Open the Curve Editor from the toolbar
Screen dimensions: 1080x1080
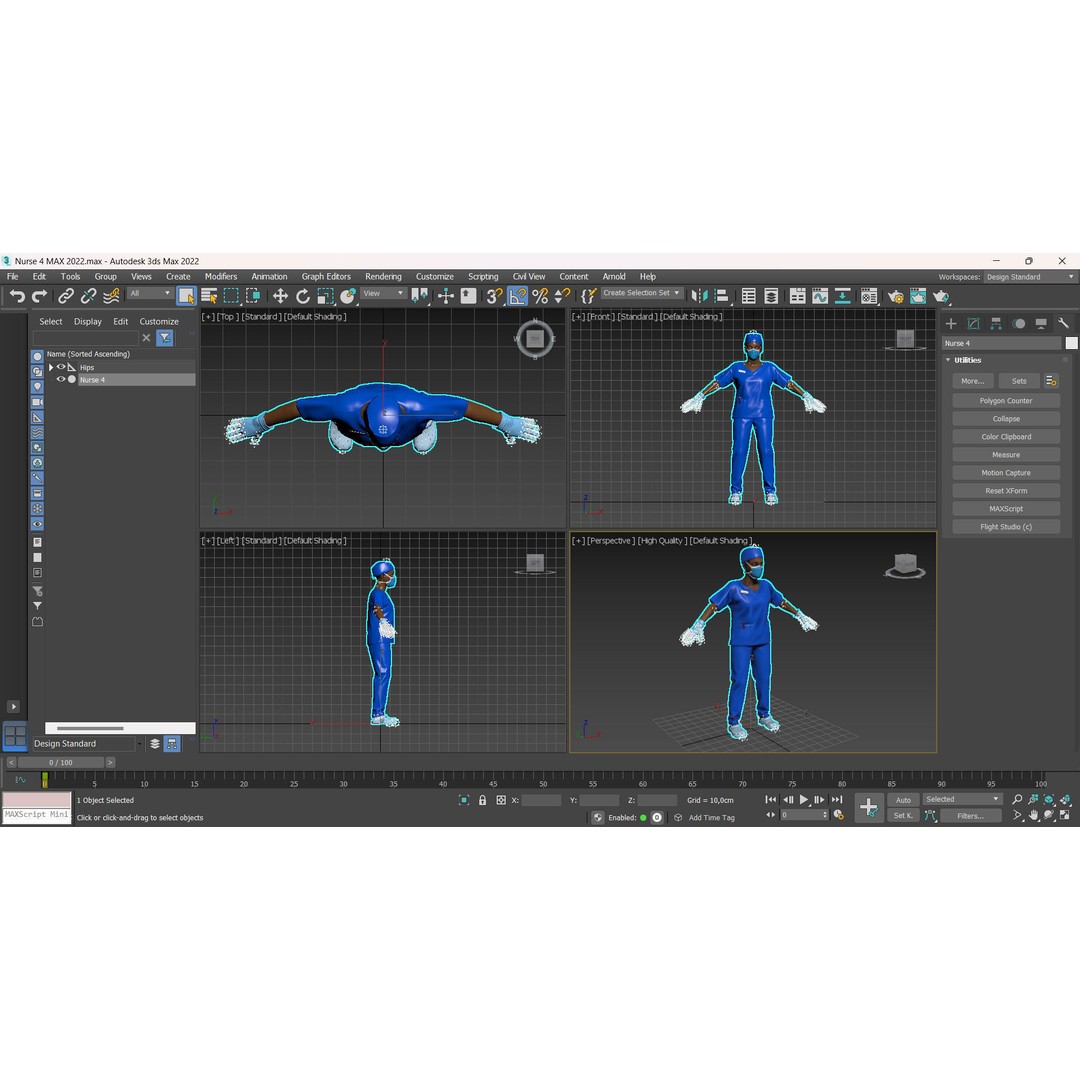(820, 296)
